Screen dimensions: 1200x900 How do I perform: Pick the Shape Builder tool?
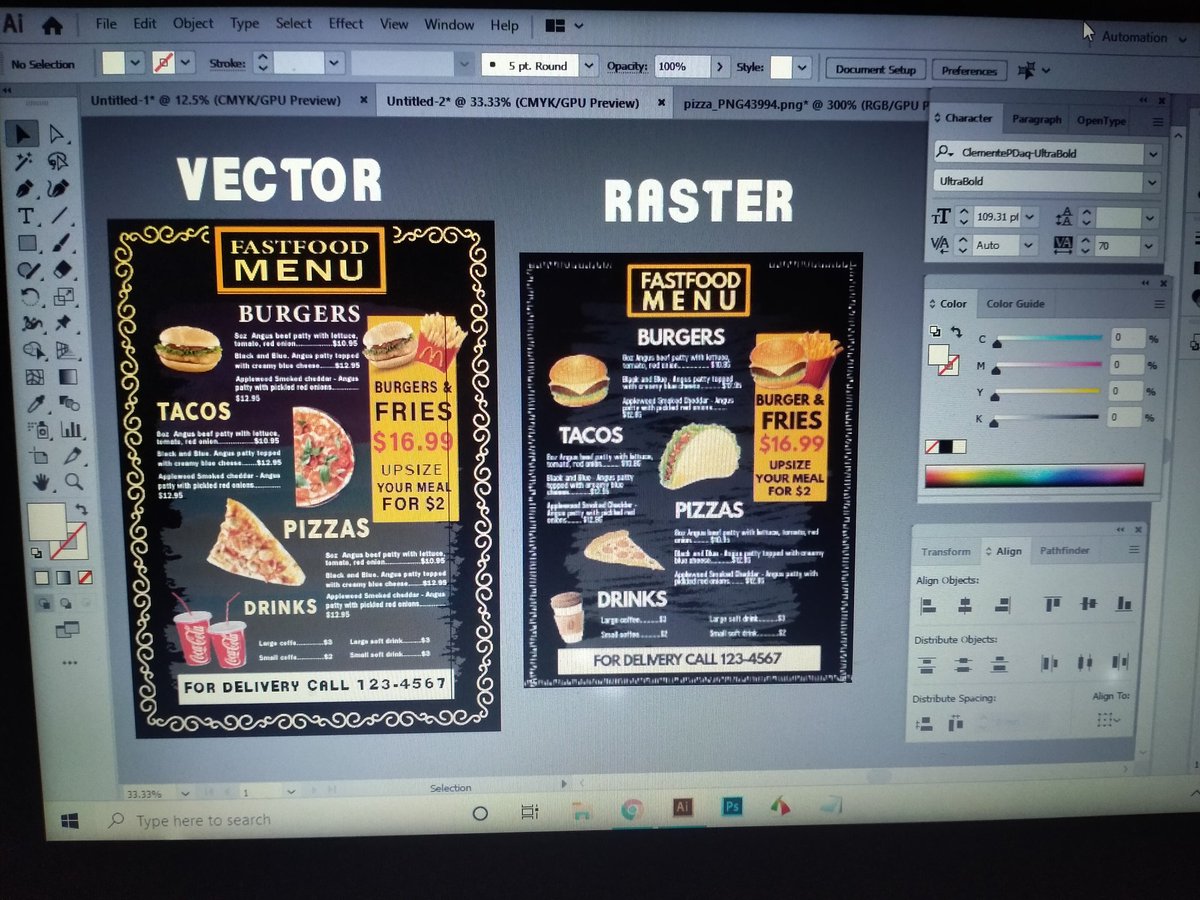(33, 350)
